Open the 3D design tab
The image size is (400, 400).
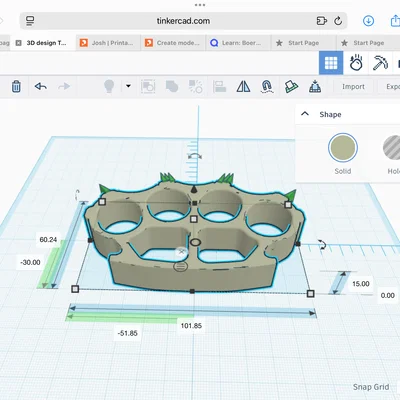click(42, 43)
